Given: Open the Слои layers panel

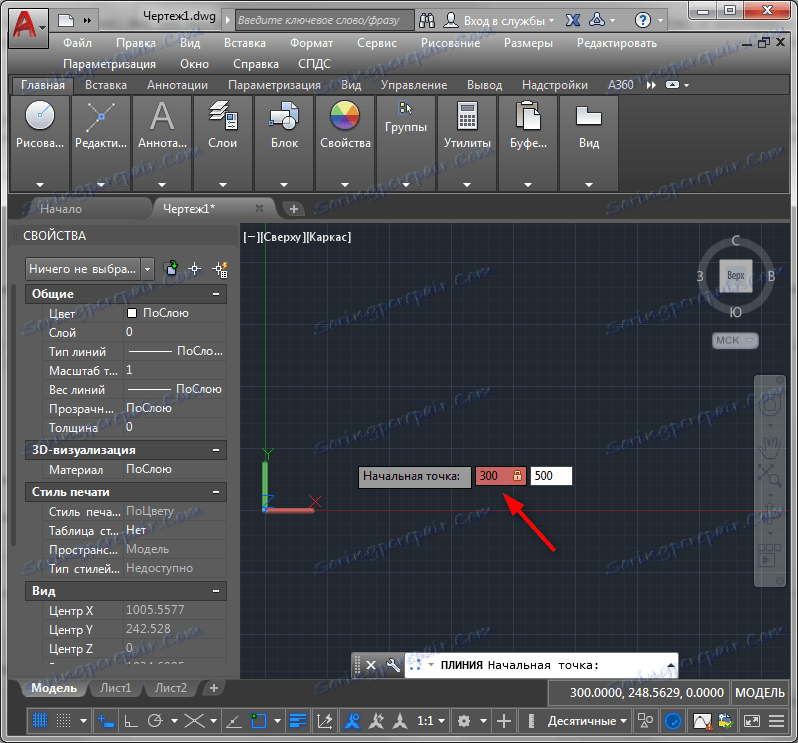Looking at the screenshot, I should coord(222,143).
